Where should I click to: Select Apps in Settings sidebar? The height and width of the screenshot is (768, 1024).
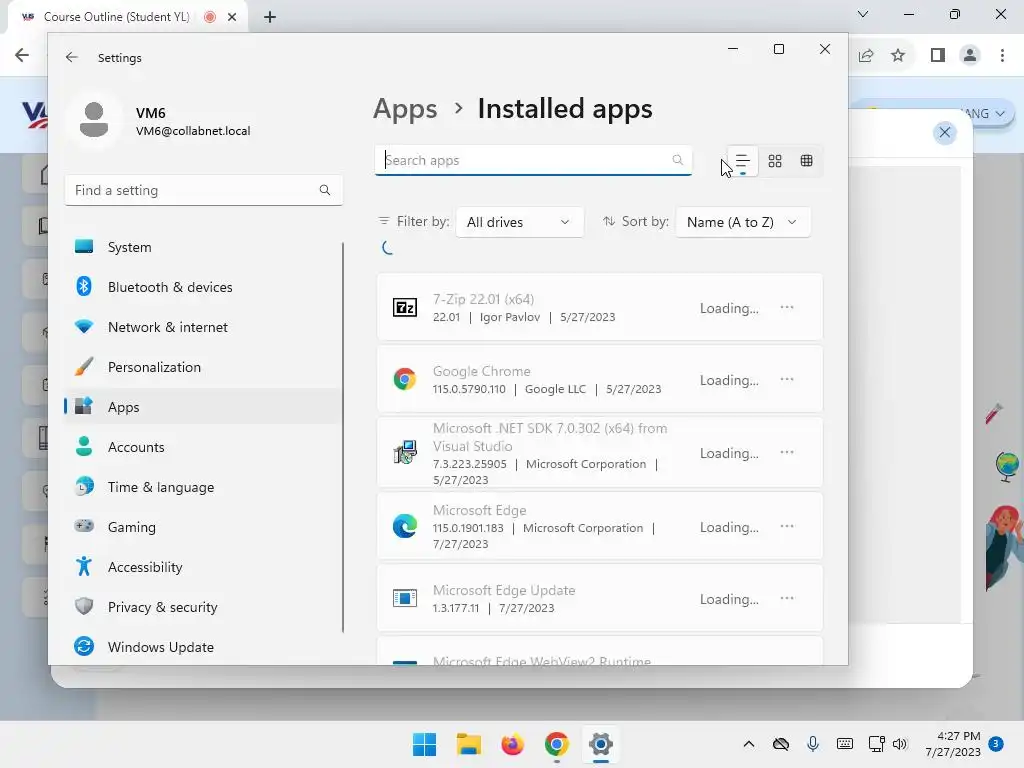tap(203, 407)
